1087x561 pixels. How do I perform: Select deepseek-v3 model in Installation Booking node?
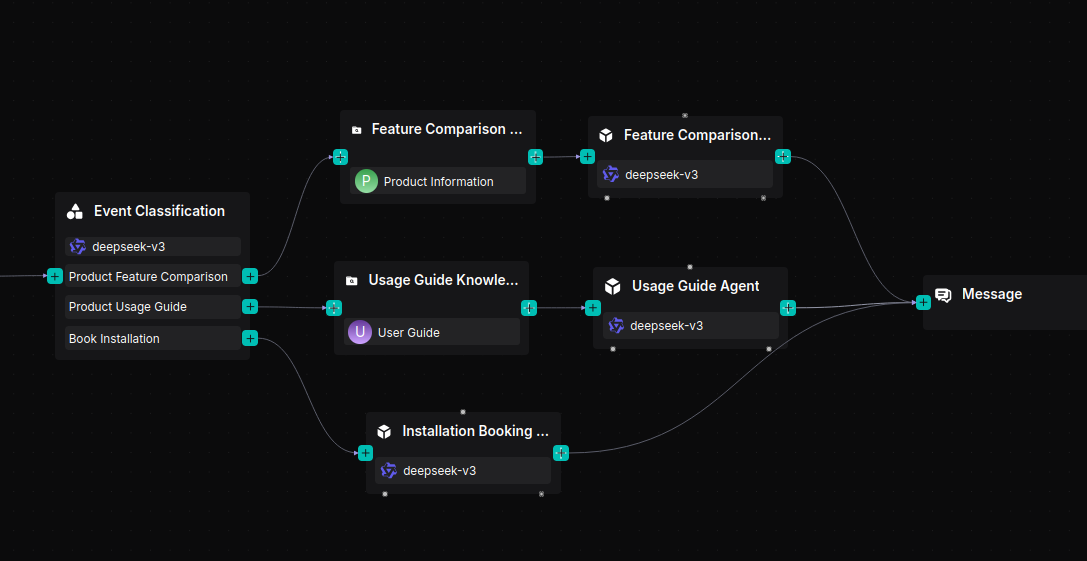coord(462,471)
